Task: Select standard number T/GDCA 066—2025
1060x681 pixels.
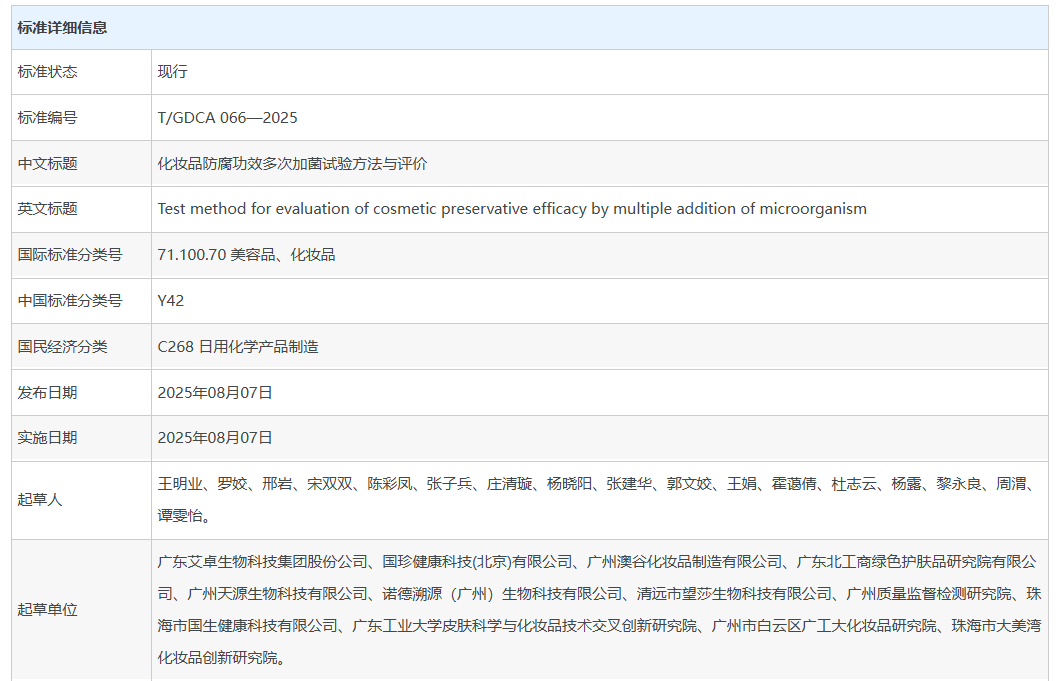Action: (x=227, y=118)
